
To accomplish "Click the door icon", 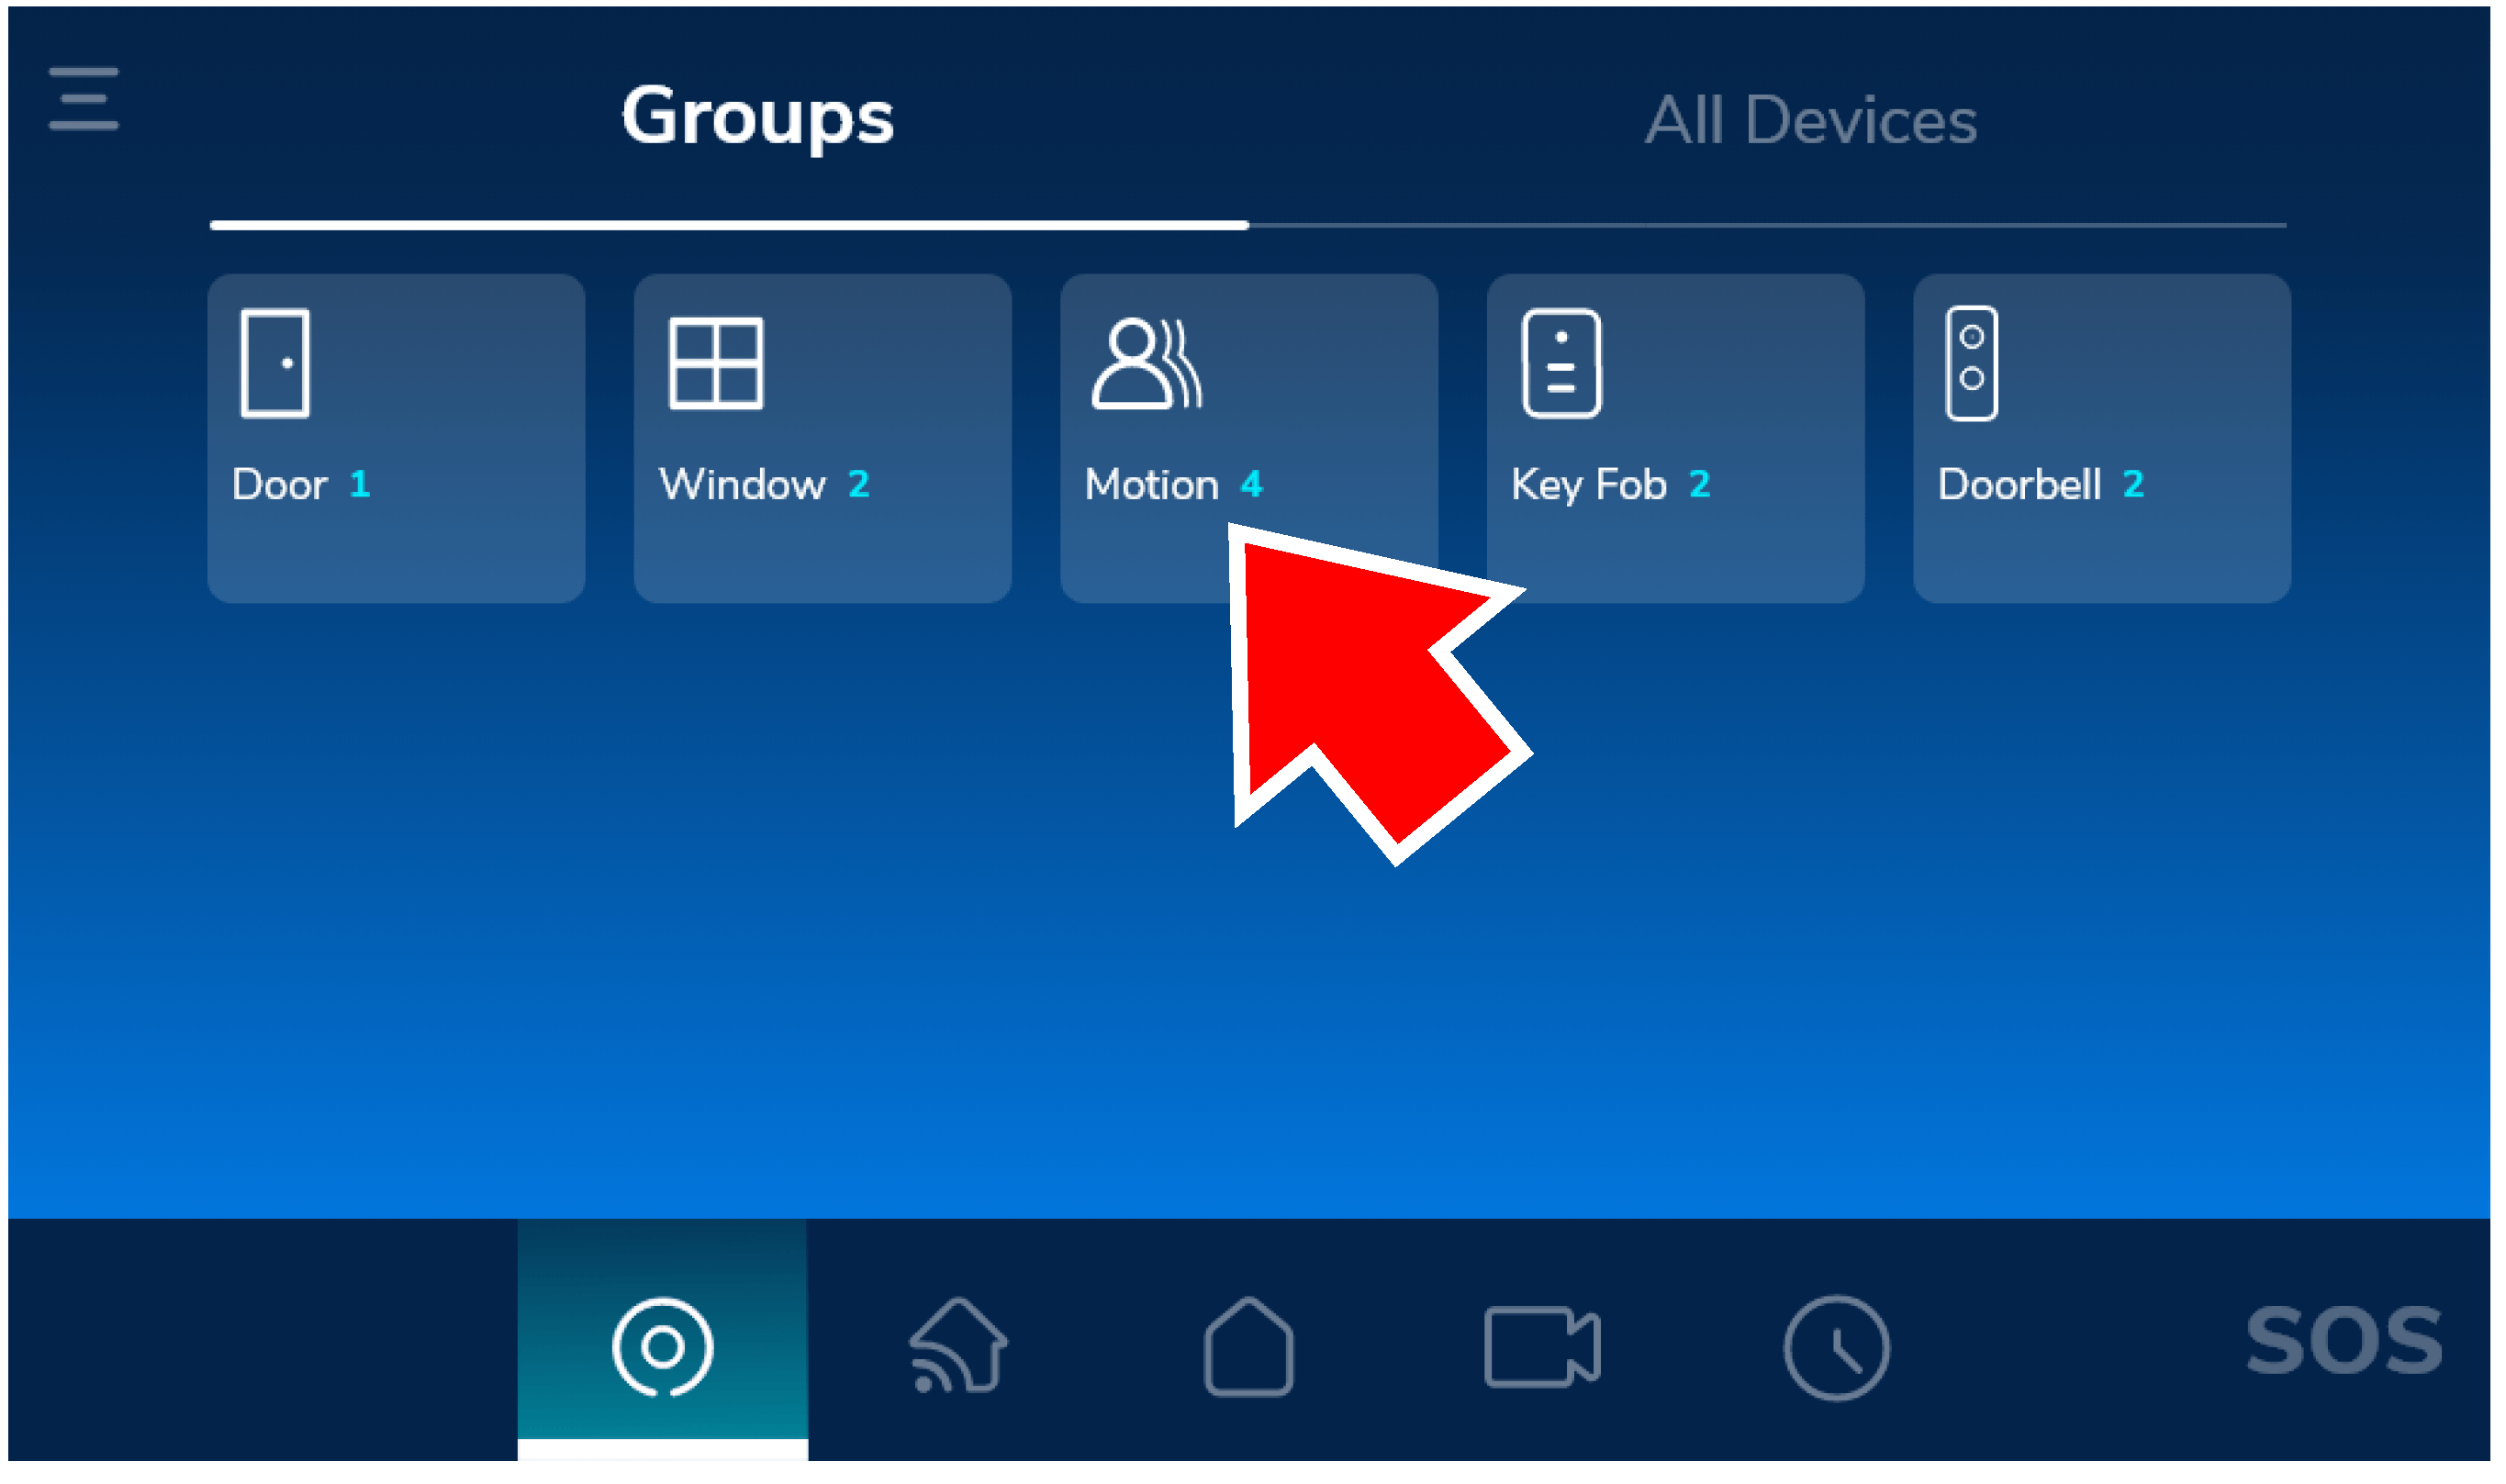I will [275, 364].
